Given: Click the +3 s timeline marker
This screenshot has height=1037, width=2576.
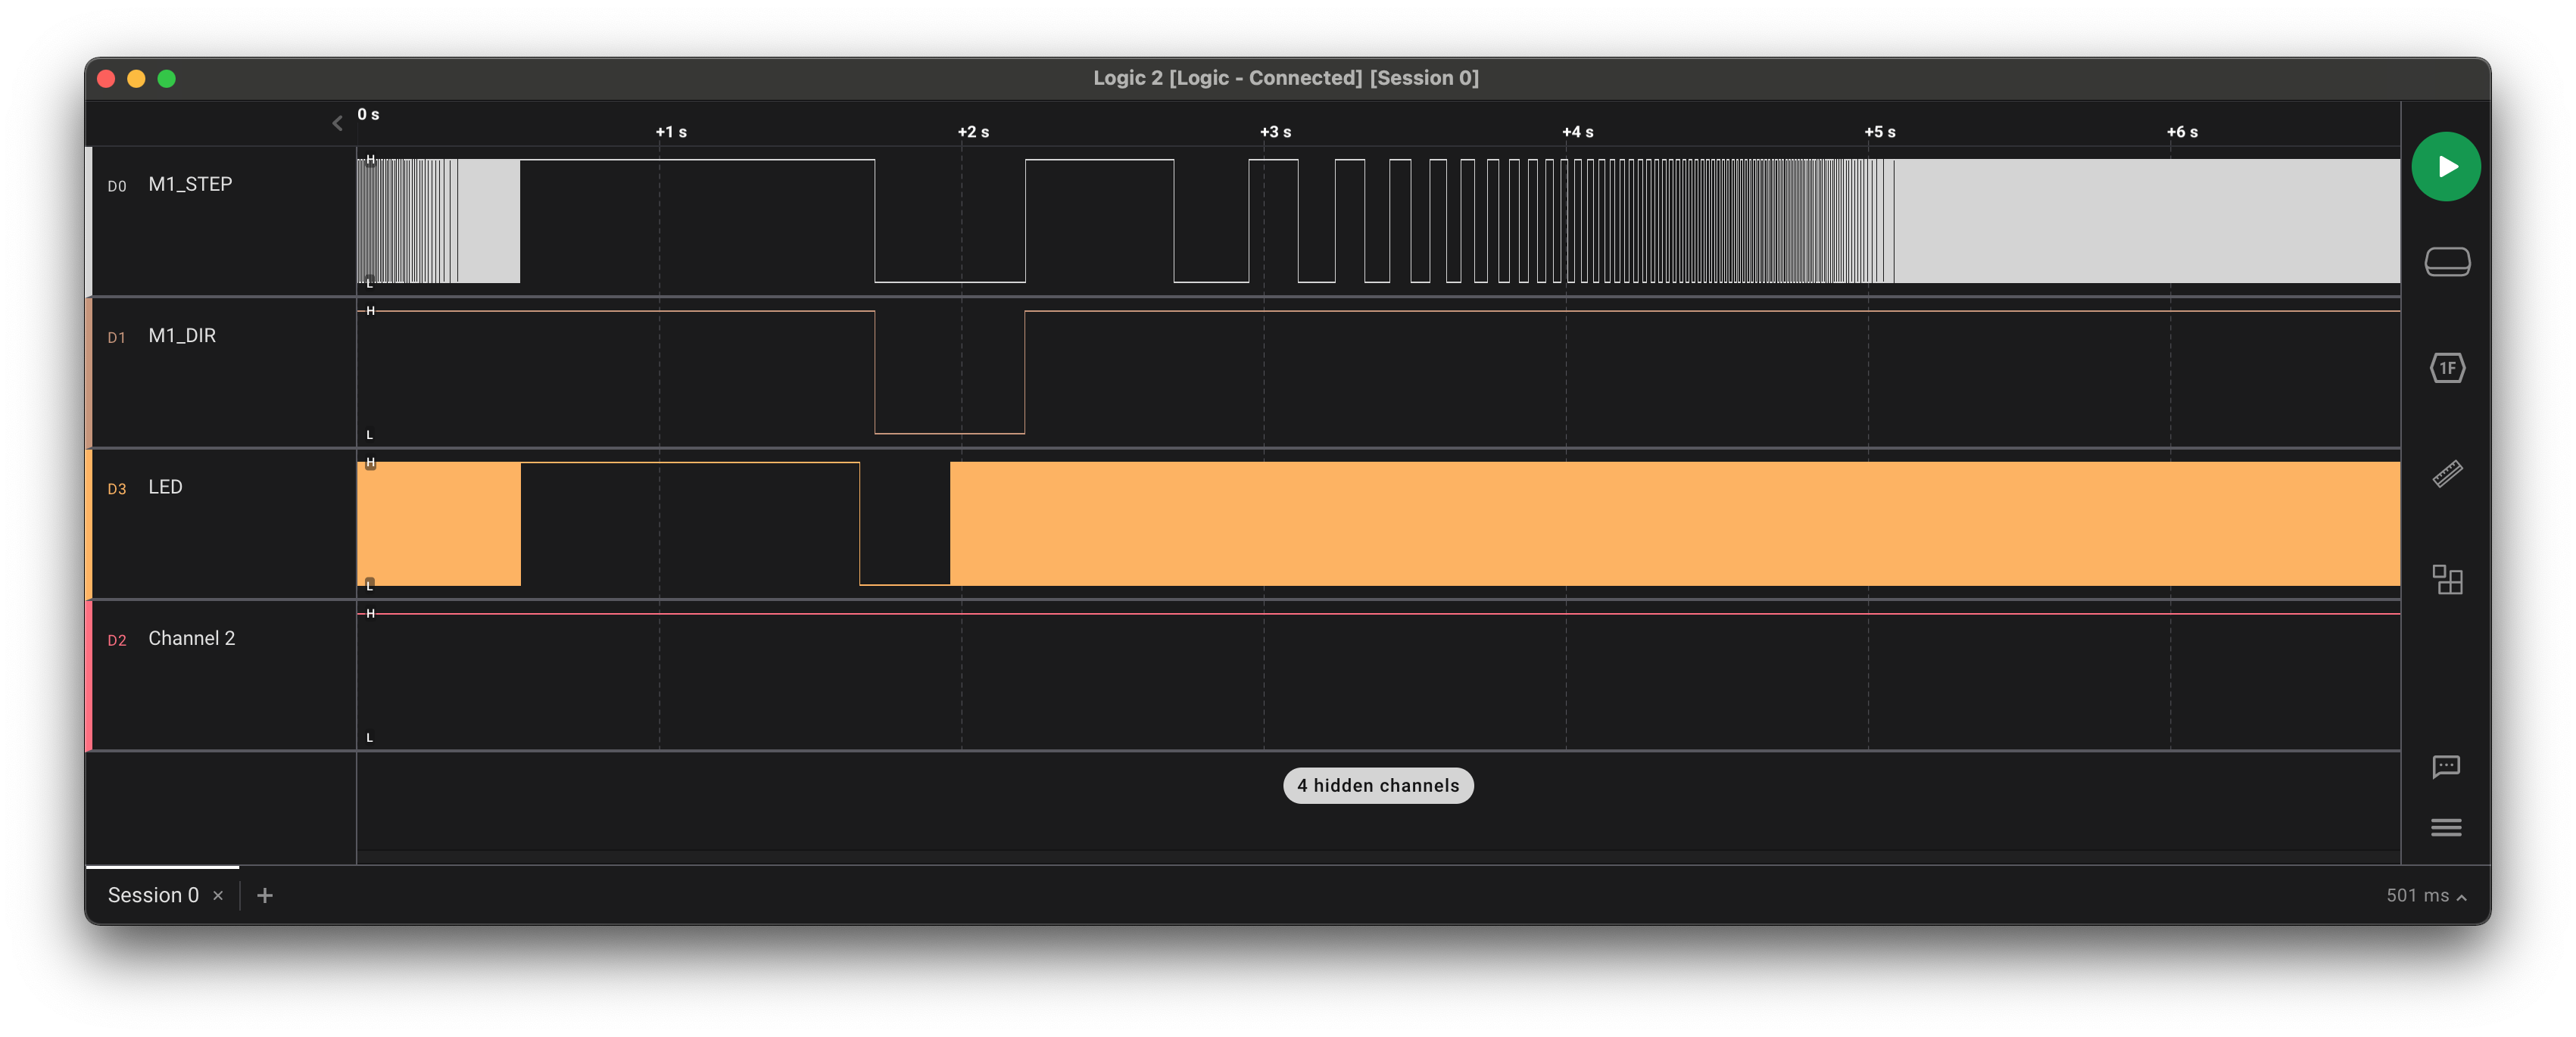Looking at the screenshot, I should [1274, 132].
